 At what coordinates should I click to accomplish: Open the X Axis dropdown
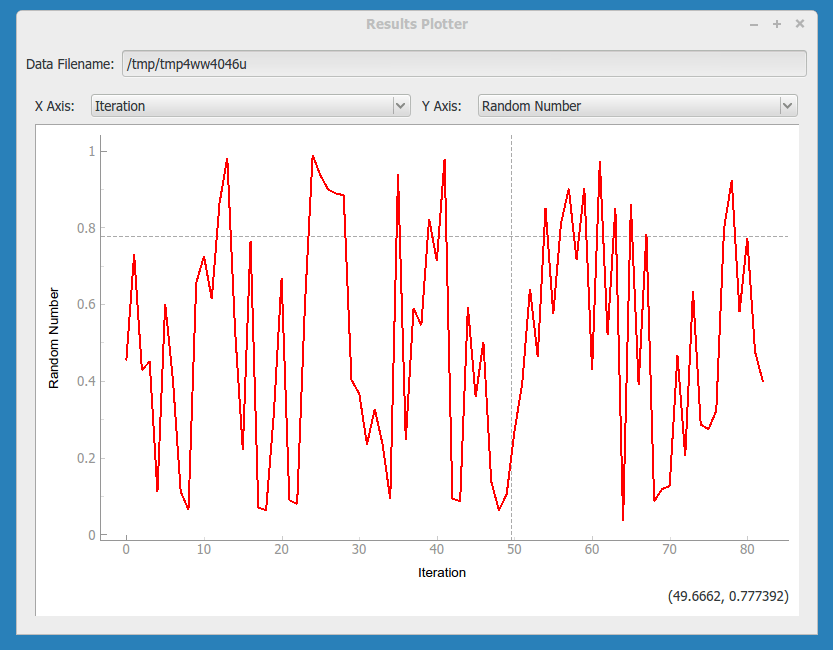[x=250, y=105]
